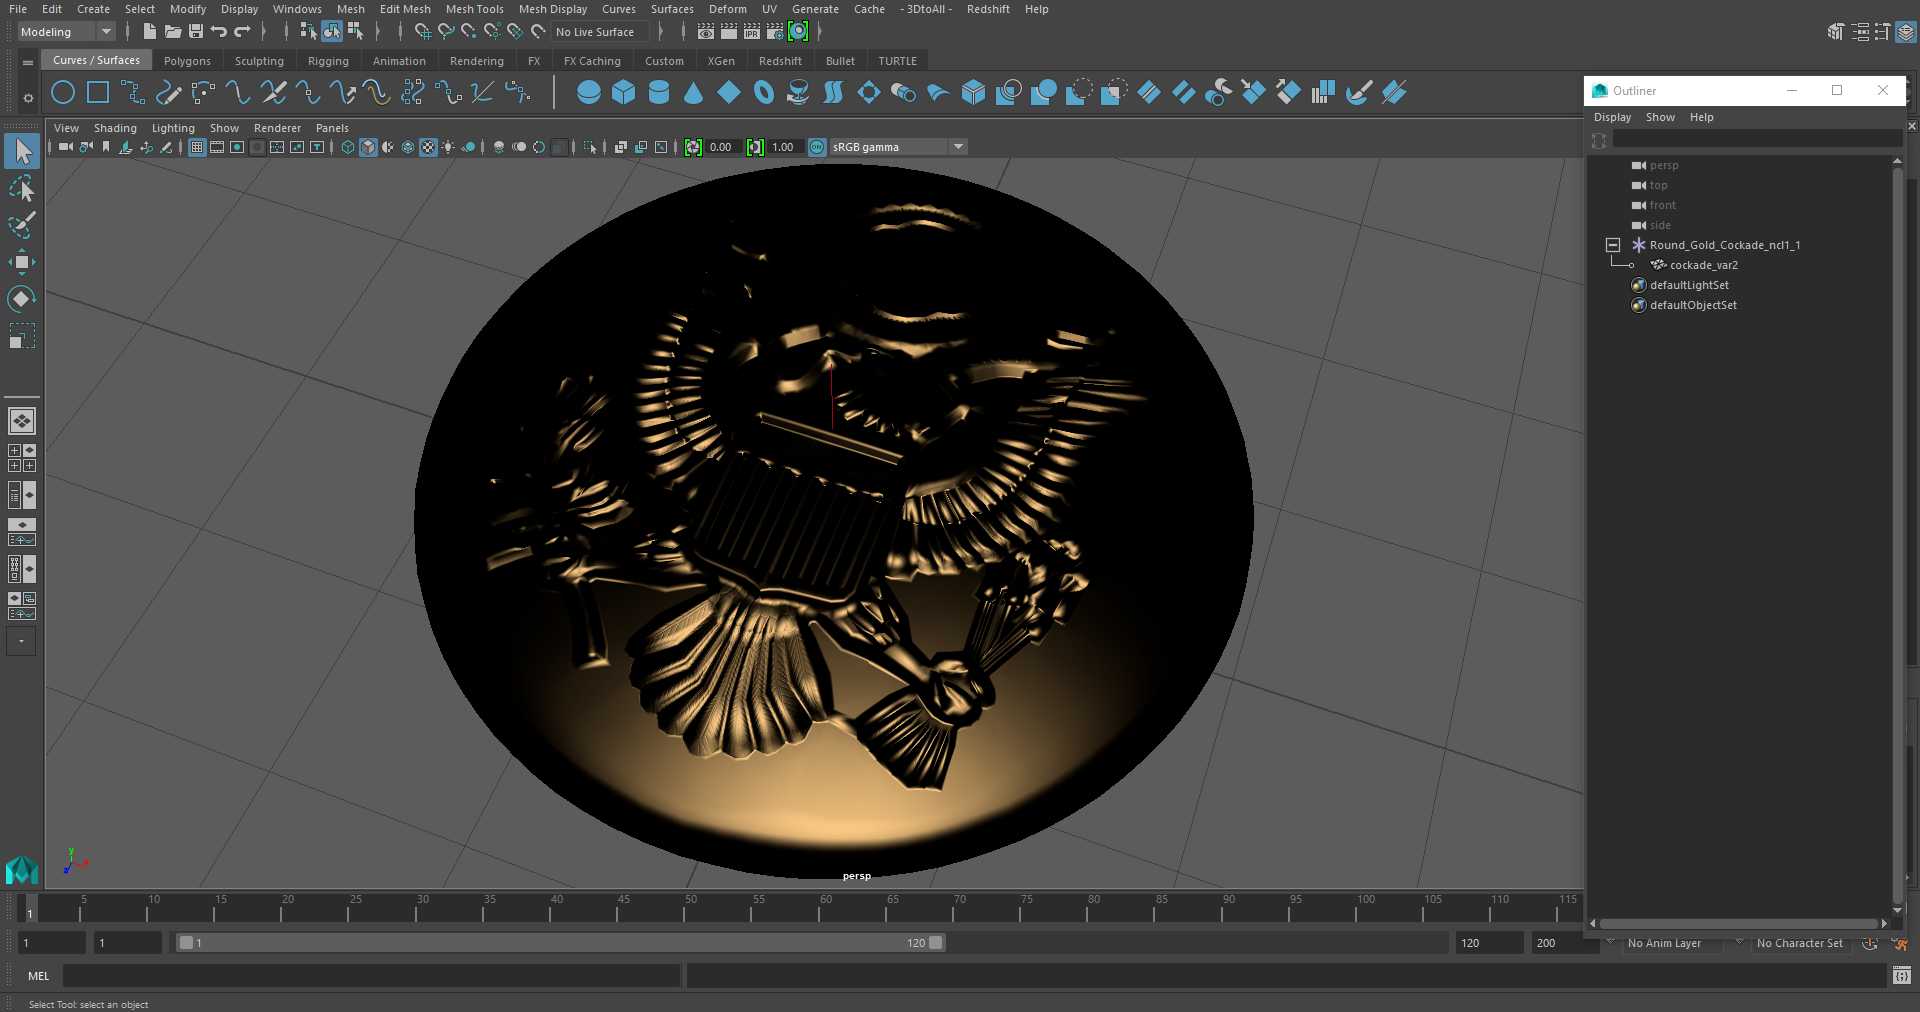The image size is (1920, 1012).
Task: Create a NURBS Torus primitive
Action: (x=764, y=93)
